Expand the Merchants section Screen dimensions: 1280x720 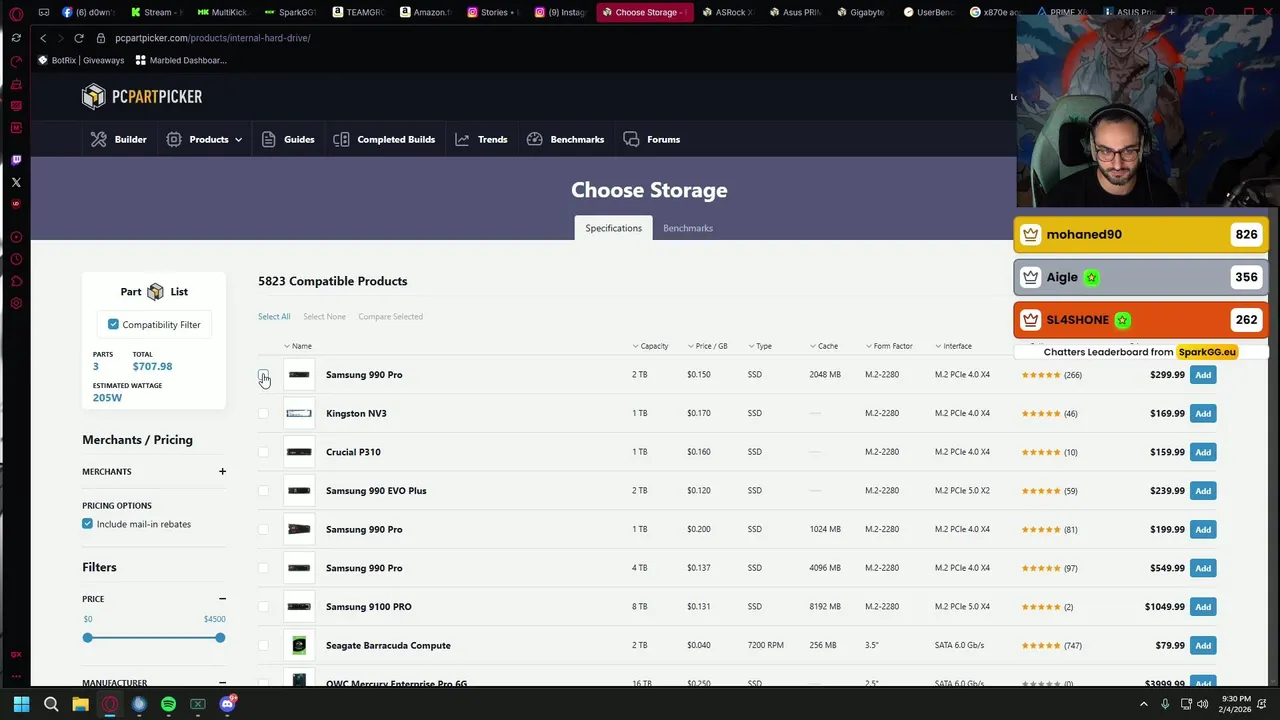click(x=222, y=471)
